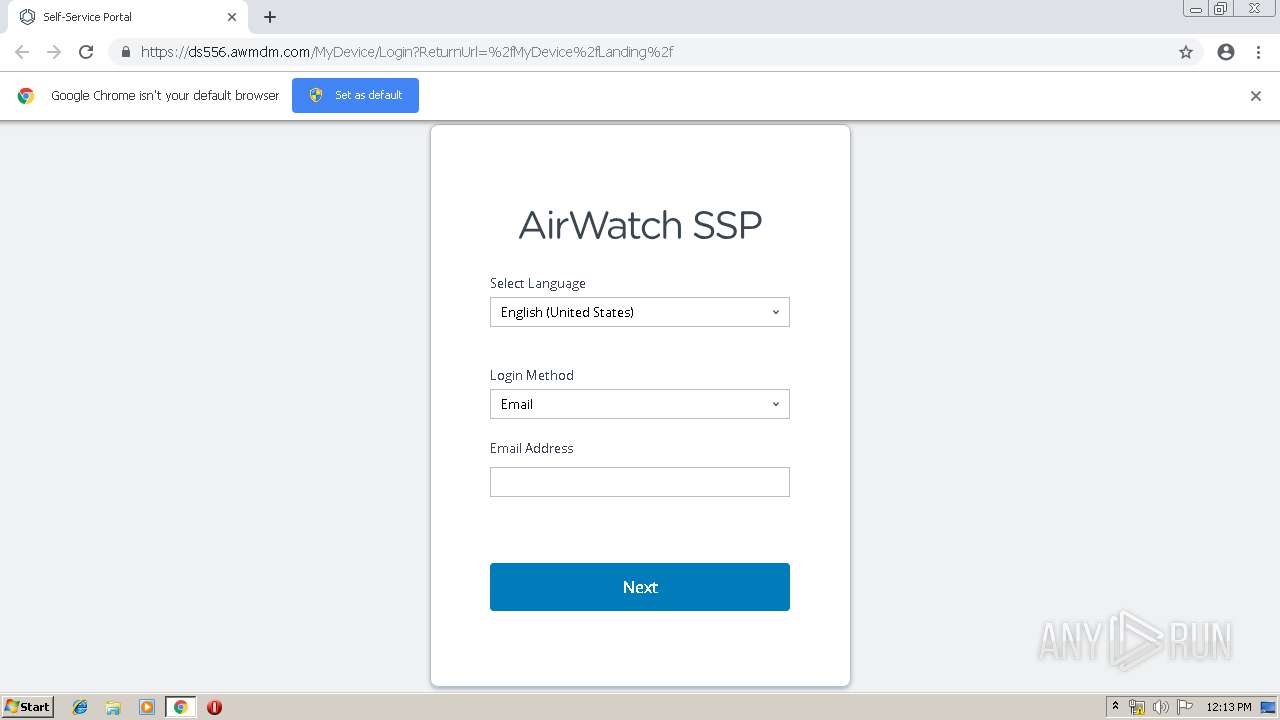Click the network tray icon
Viewport: 1280px width, 720px height.
[1137, 707]
